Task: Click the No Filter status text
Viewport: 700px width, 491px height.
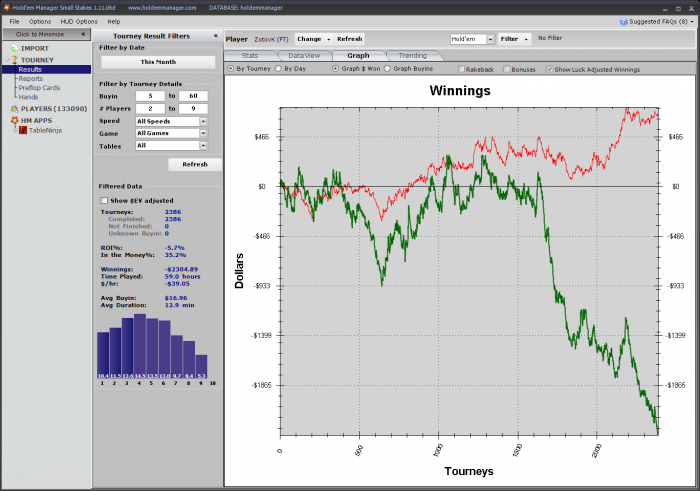Action: coord(550,38)
